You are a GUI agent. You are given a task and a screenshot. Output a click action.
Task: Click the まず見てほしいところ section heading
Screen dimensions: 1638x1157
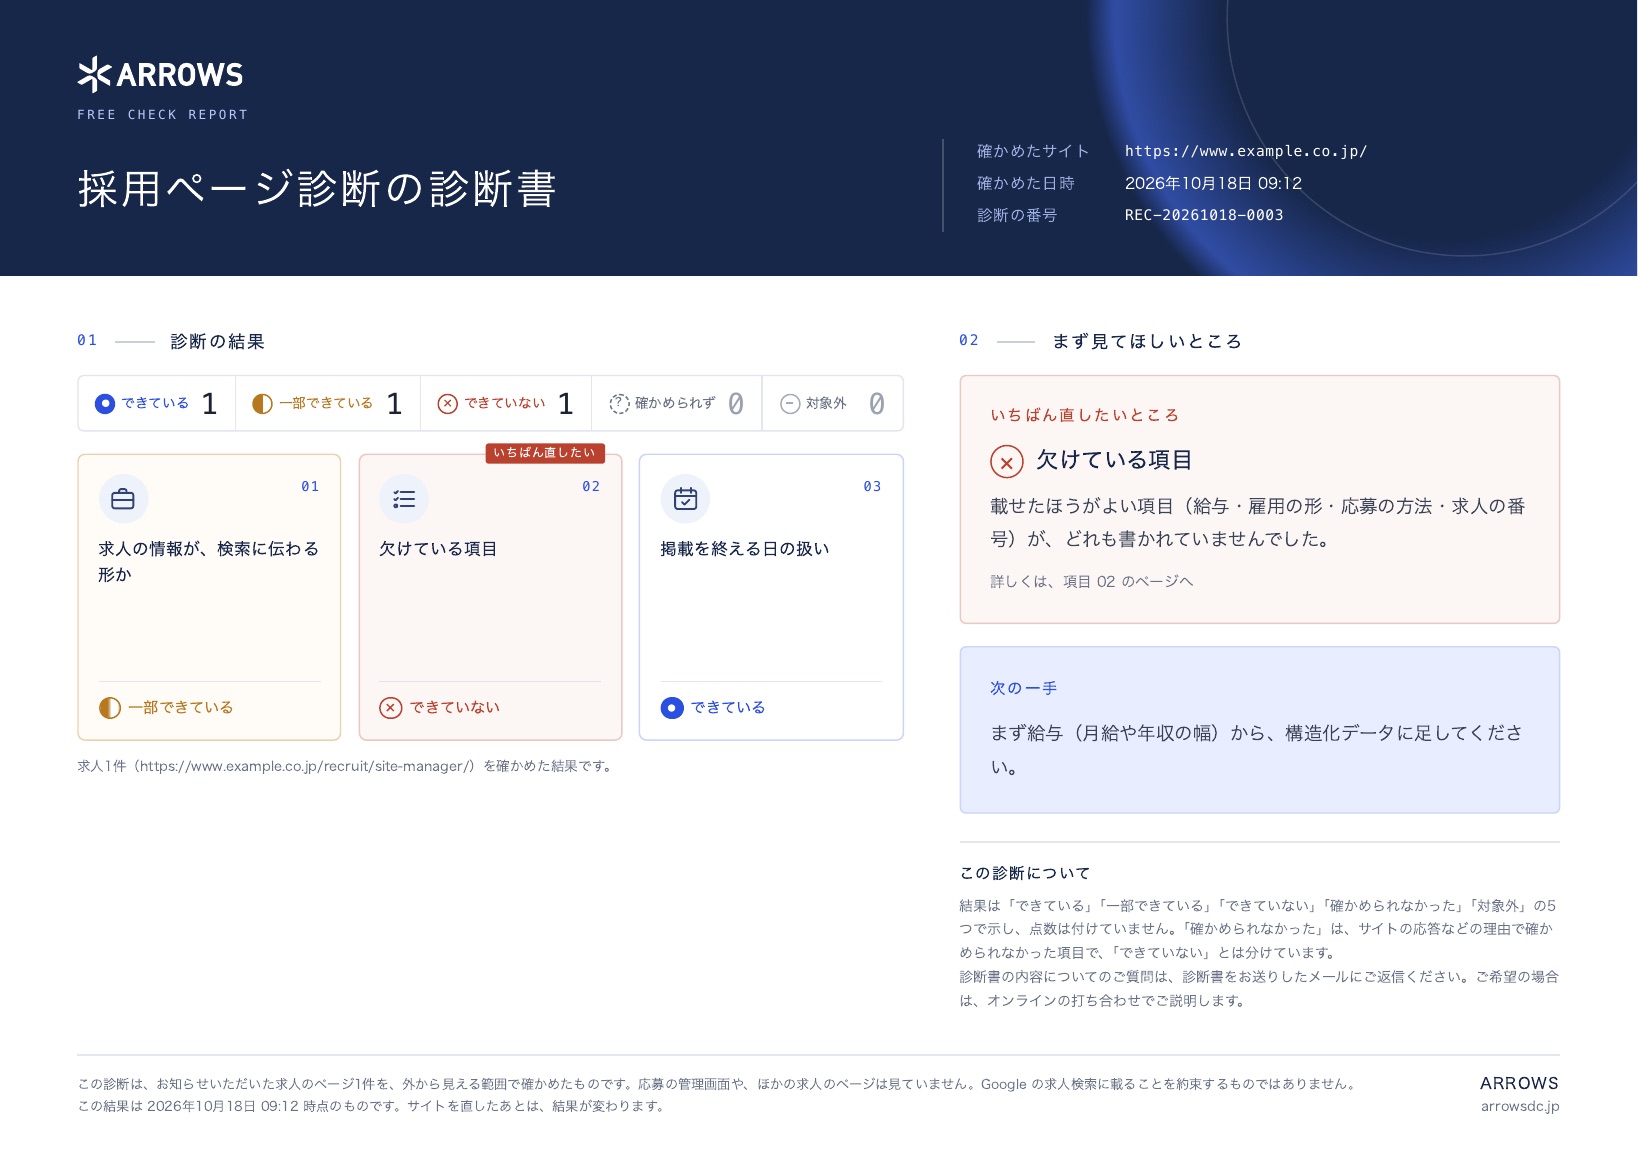point(1147,342)
